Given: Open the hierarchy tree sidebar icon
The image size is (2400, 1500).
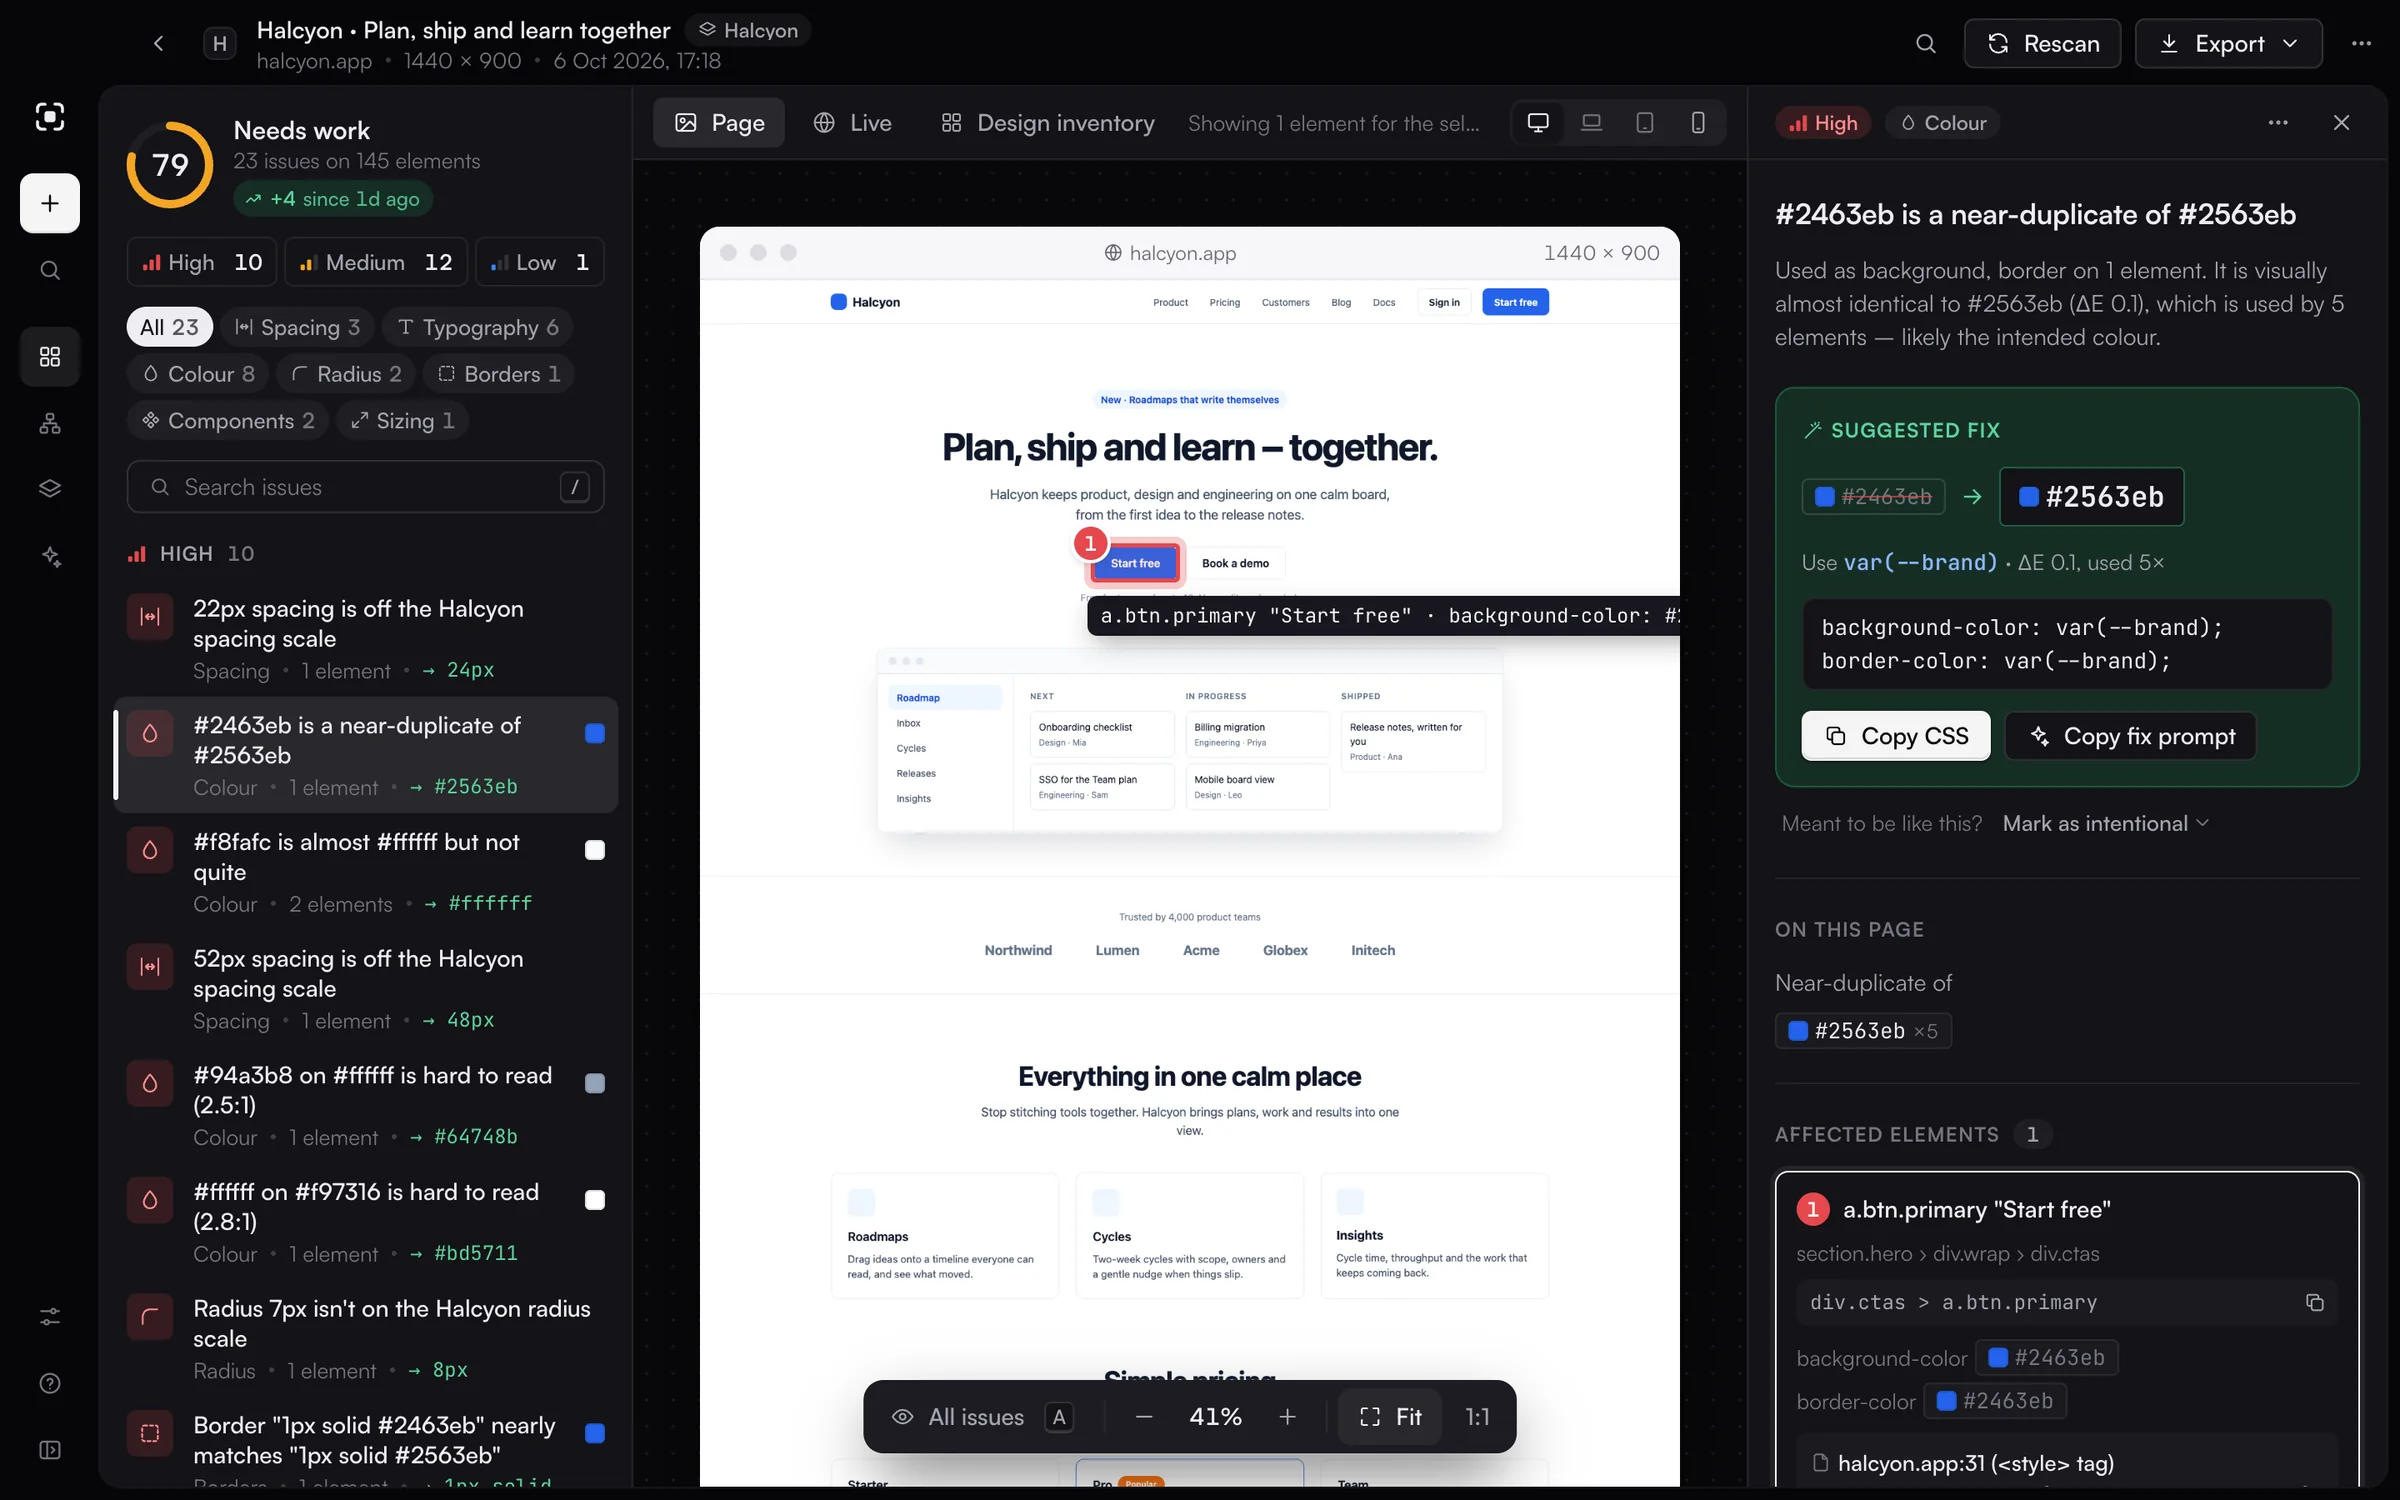Looking at the screenshot, I should click(x=49, y=423).
